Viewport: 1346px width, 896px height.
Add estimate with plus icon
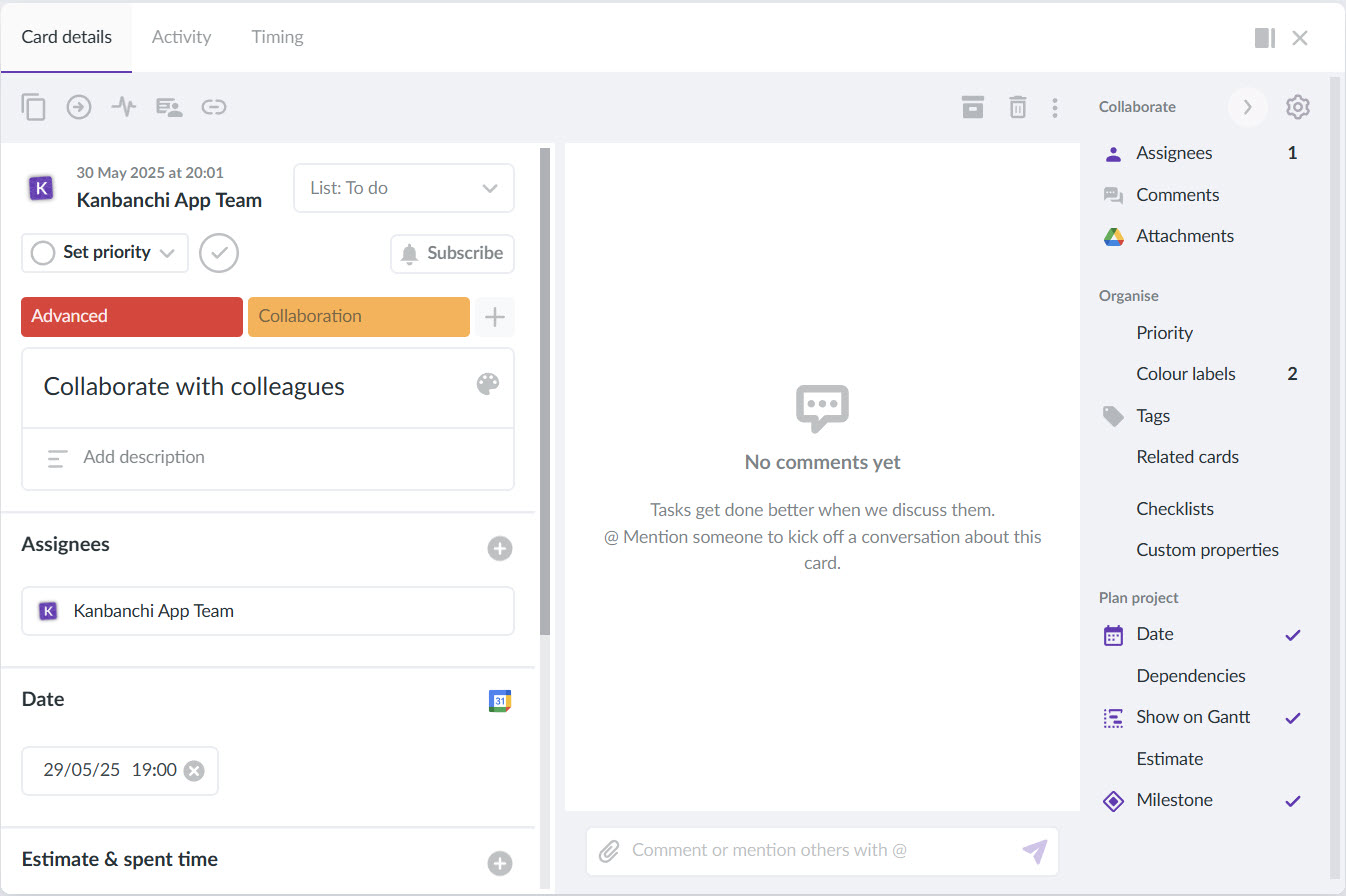(500, 864)
